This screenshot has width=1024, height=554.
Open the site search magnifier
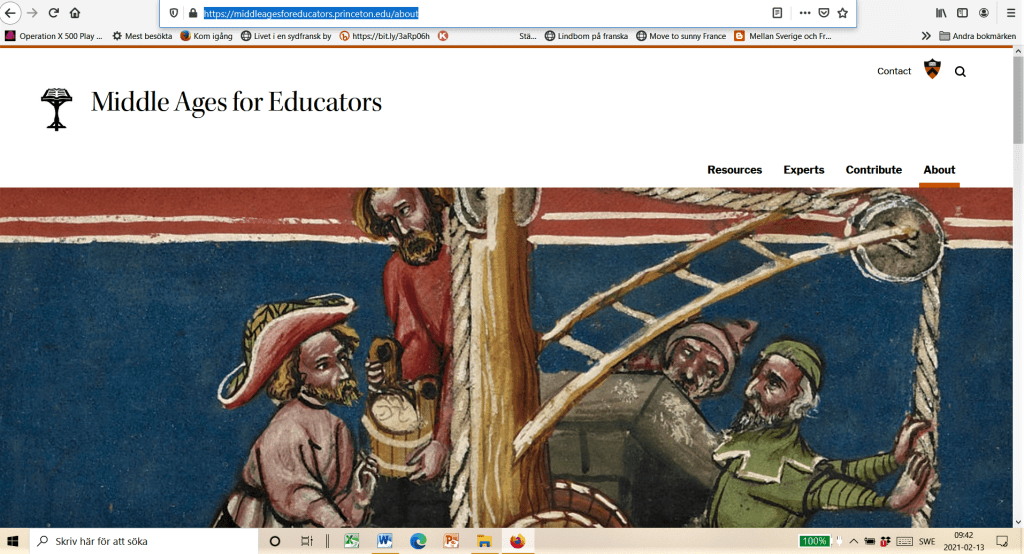click(960, 71)
